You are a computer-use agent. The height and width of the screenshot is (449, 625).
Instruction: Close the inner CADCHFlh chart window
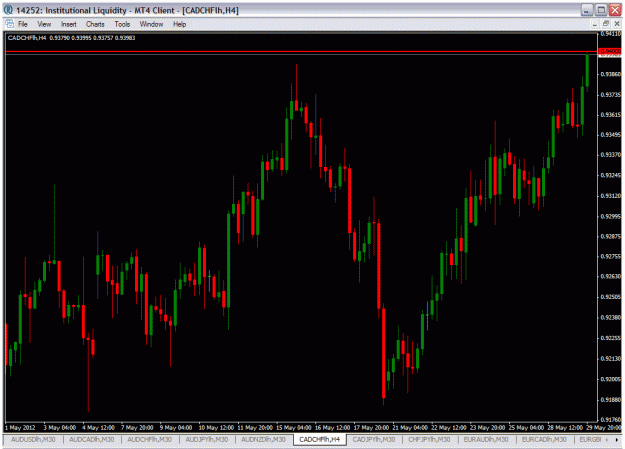click(x=616, y=24)
